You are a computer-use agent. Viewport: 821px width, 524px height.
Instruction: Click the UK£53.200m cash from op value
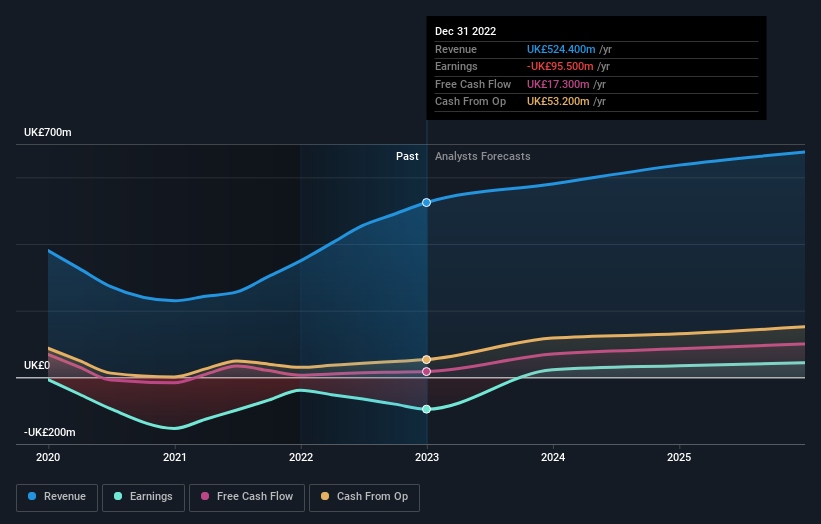(558, 102)
